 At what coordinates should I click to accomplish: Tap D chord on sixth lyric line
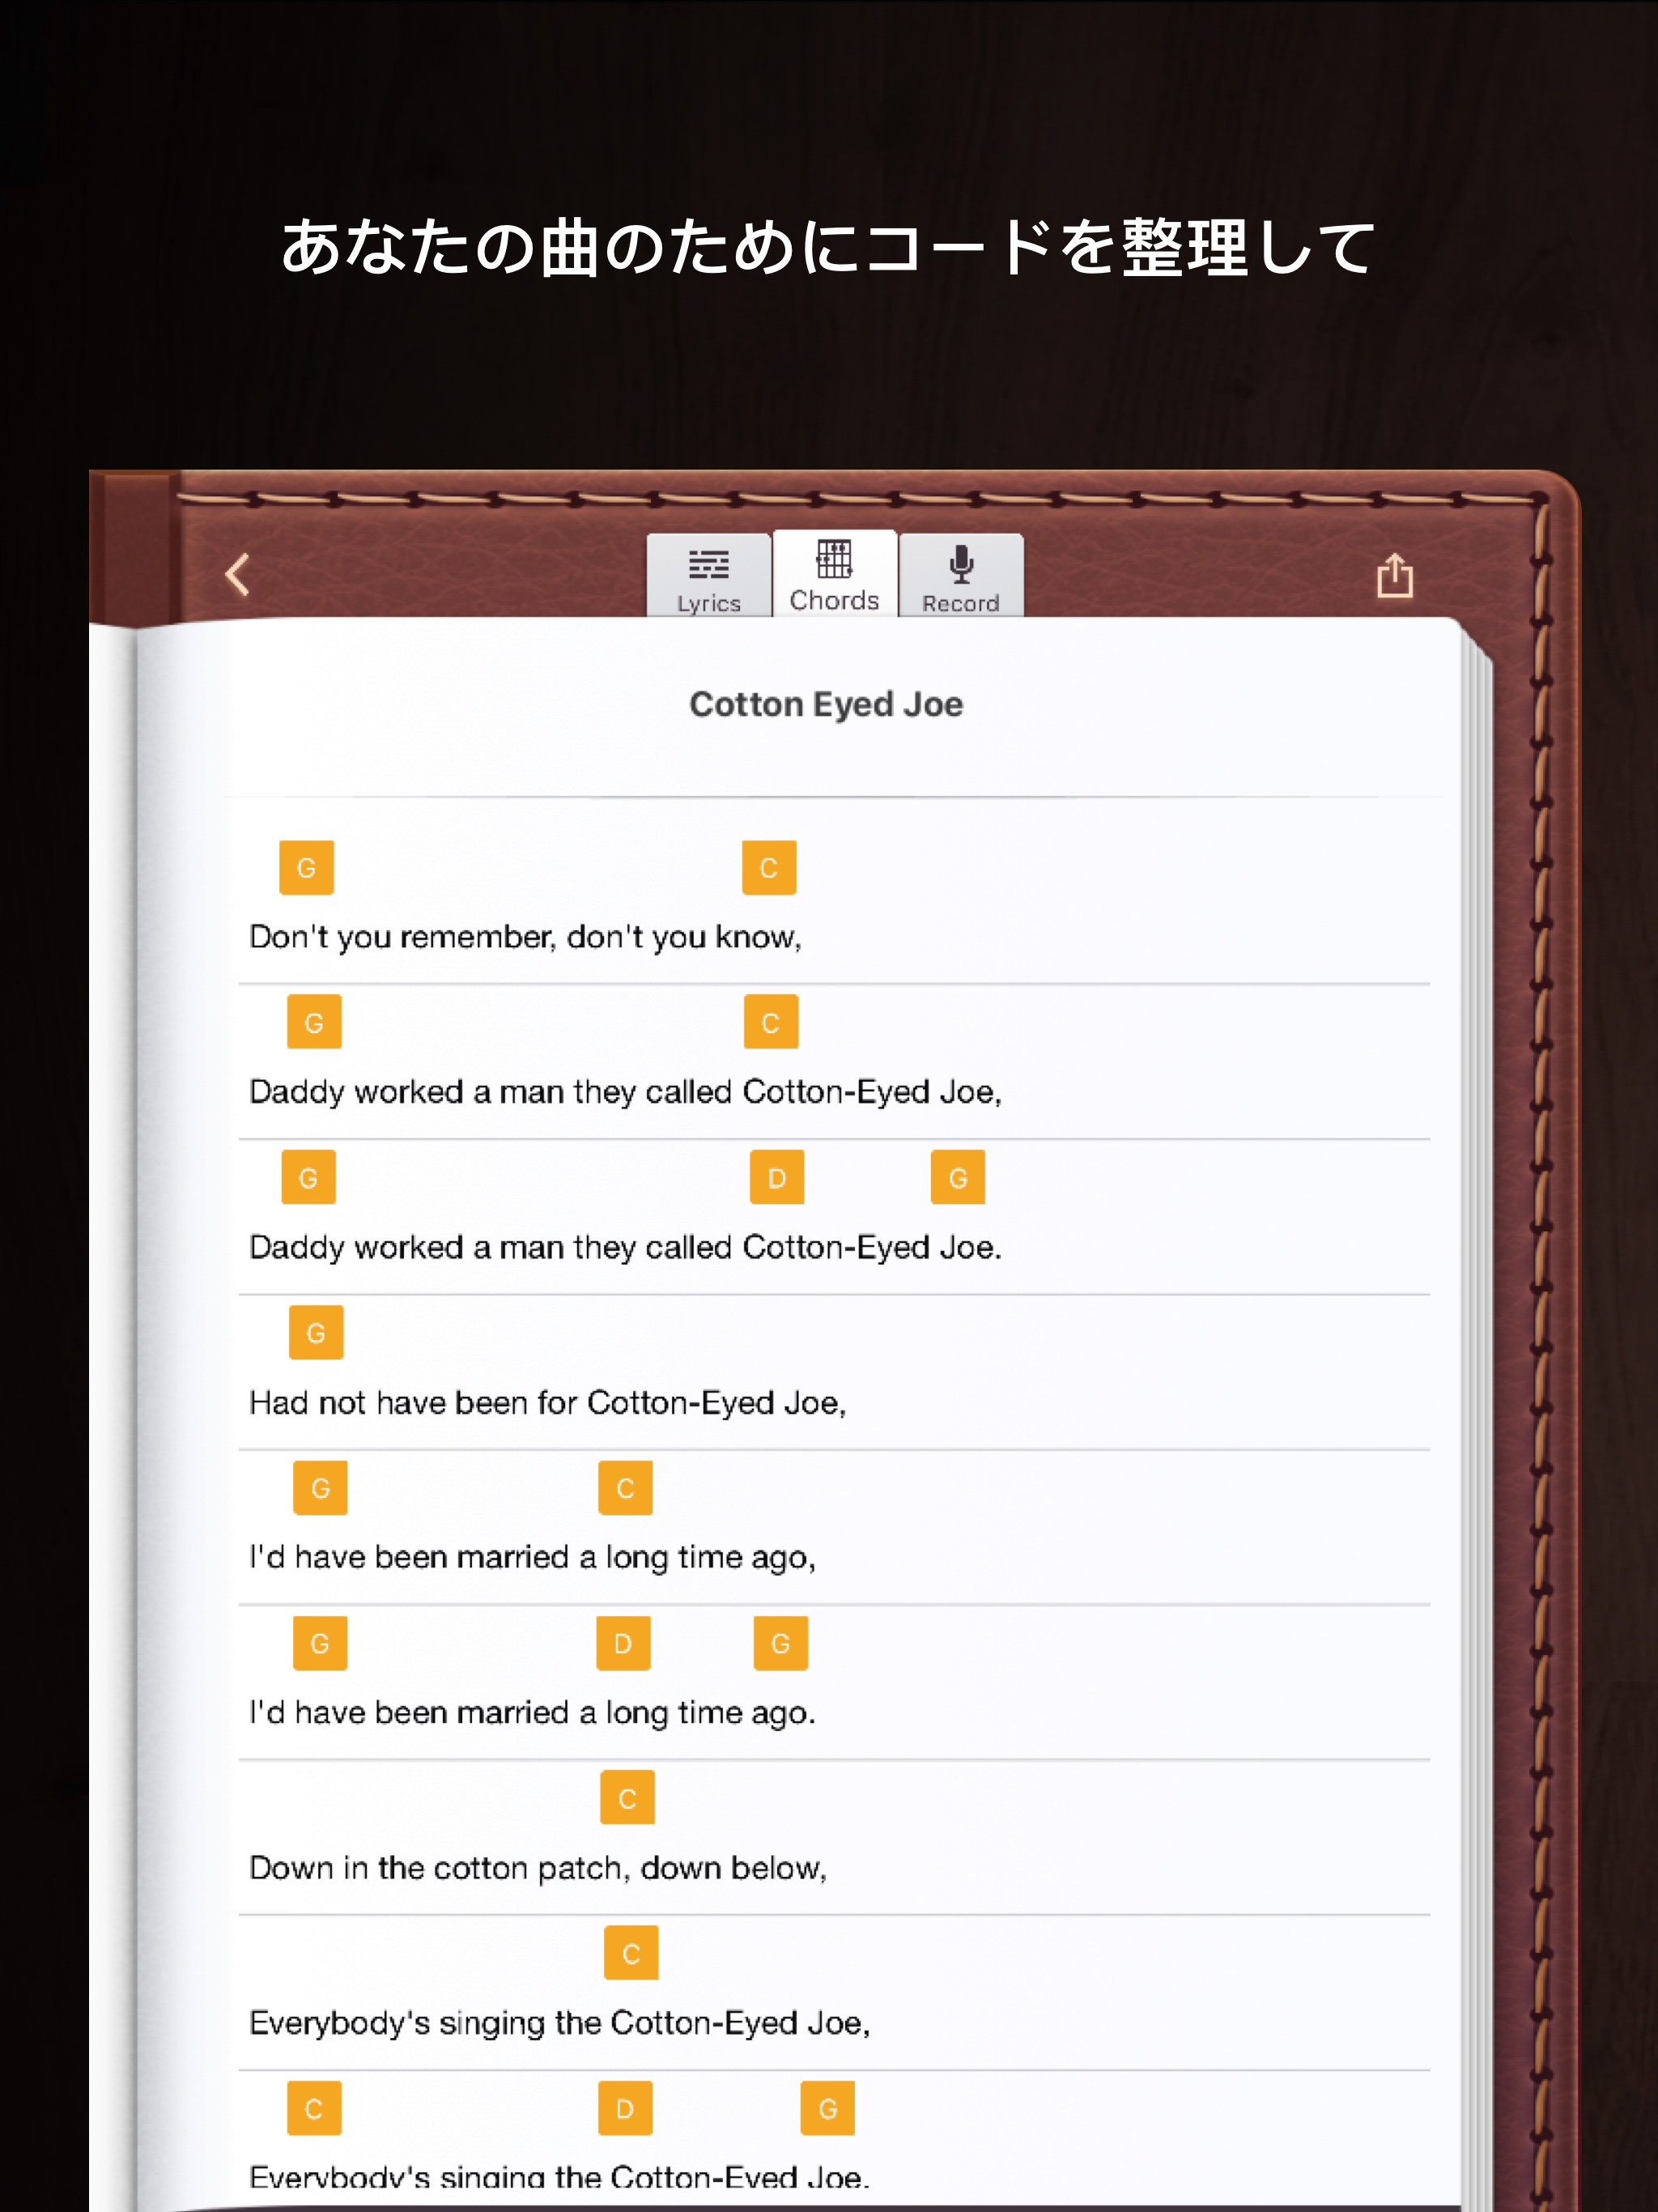point(623,1642)
